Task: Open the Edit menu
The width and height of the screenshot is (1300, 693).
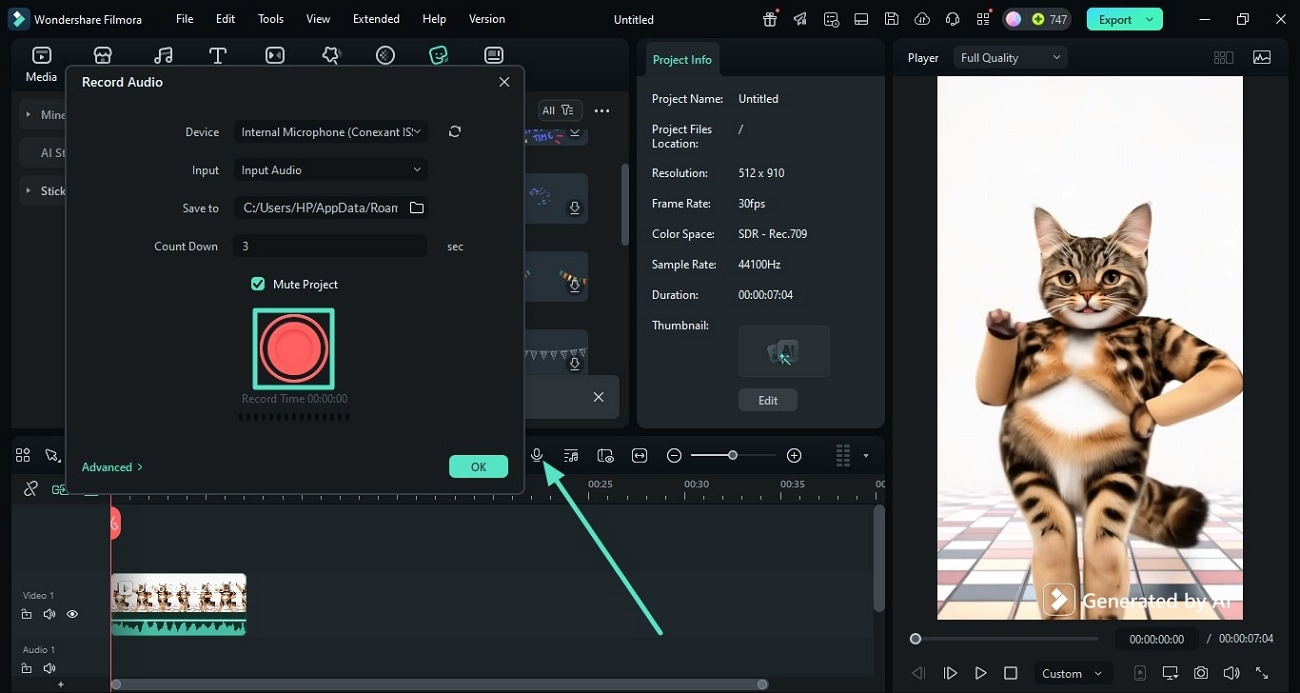Action: click(226, 19)
